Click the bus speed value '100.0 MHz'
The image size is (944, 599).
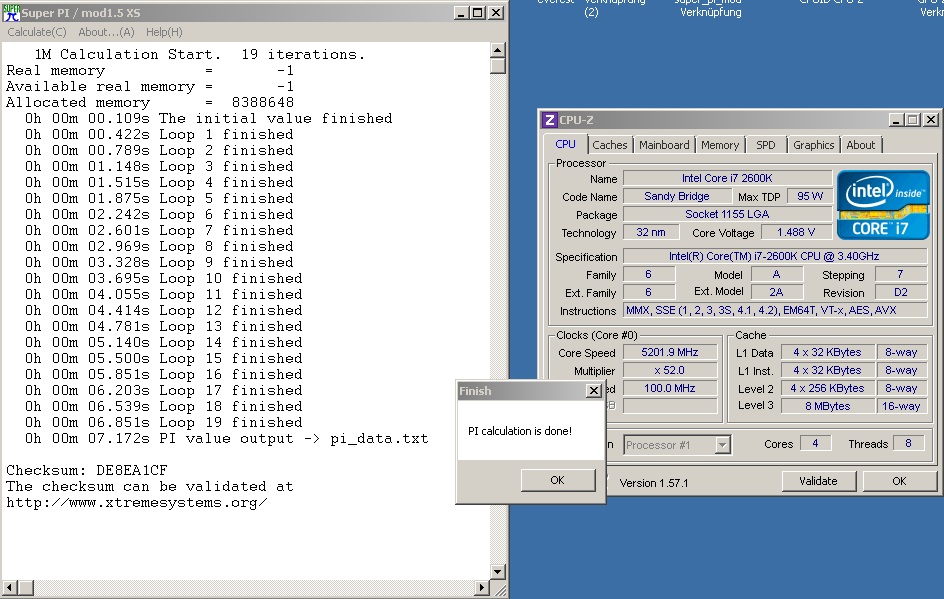pyautogui.click(x=669, y=388)
